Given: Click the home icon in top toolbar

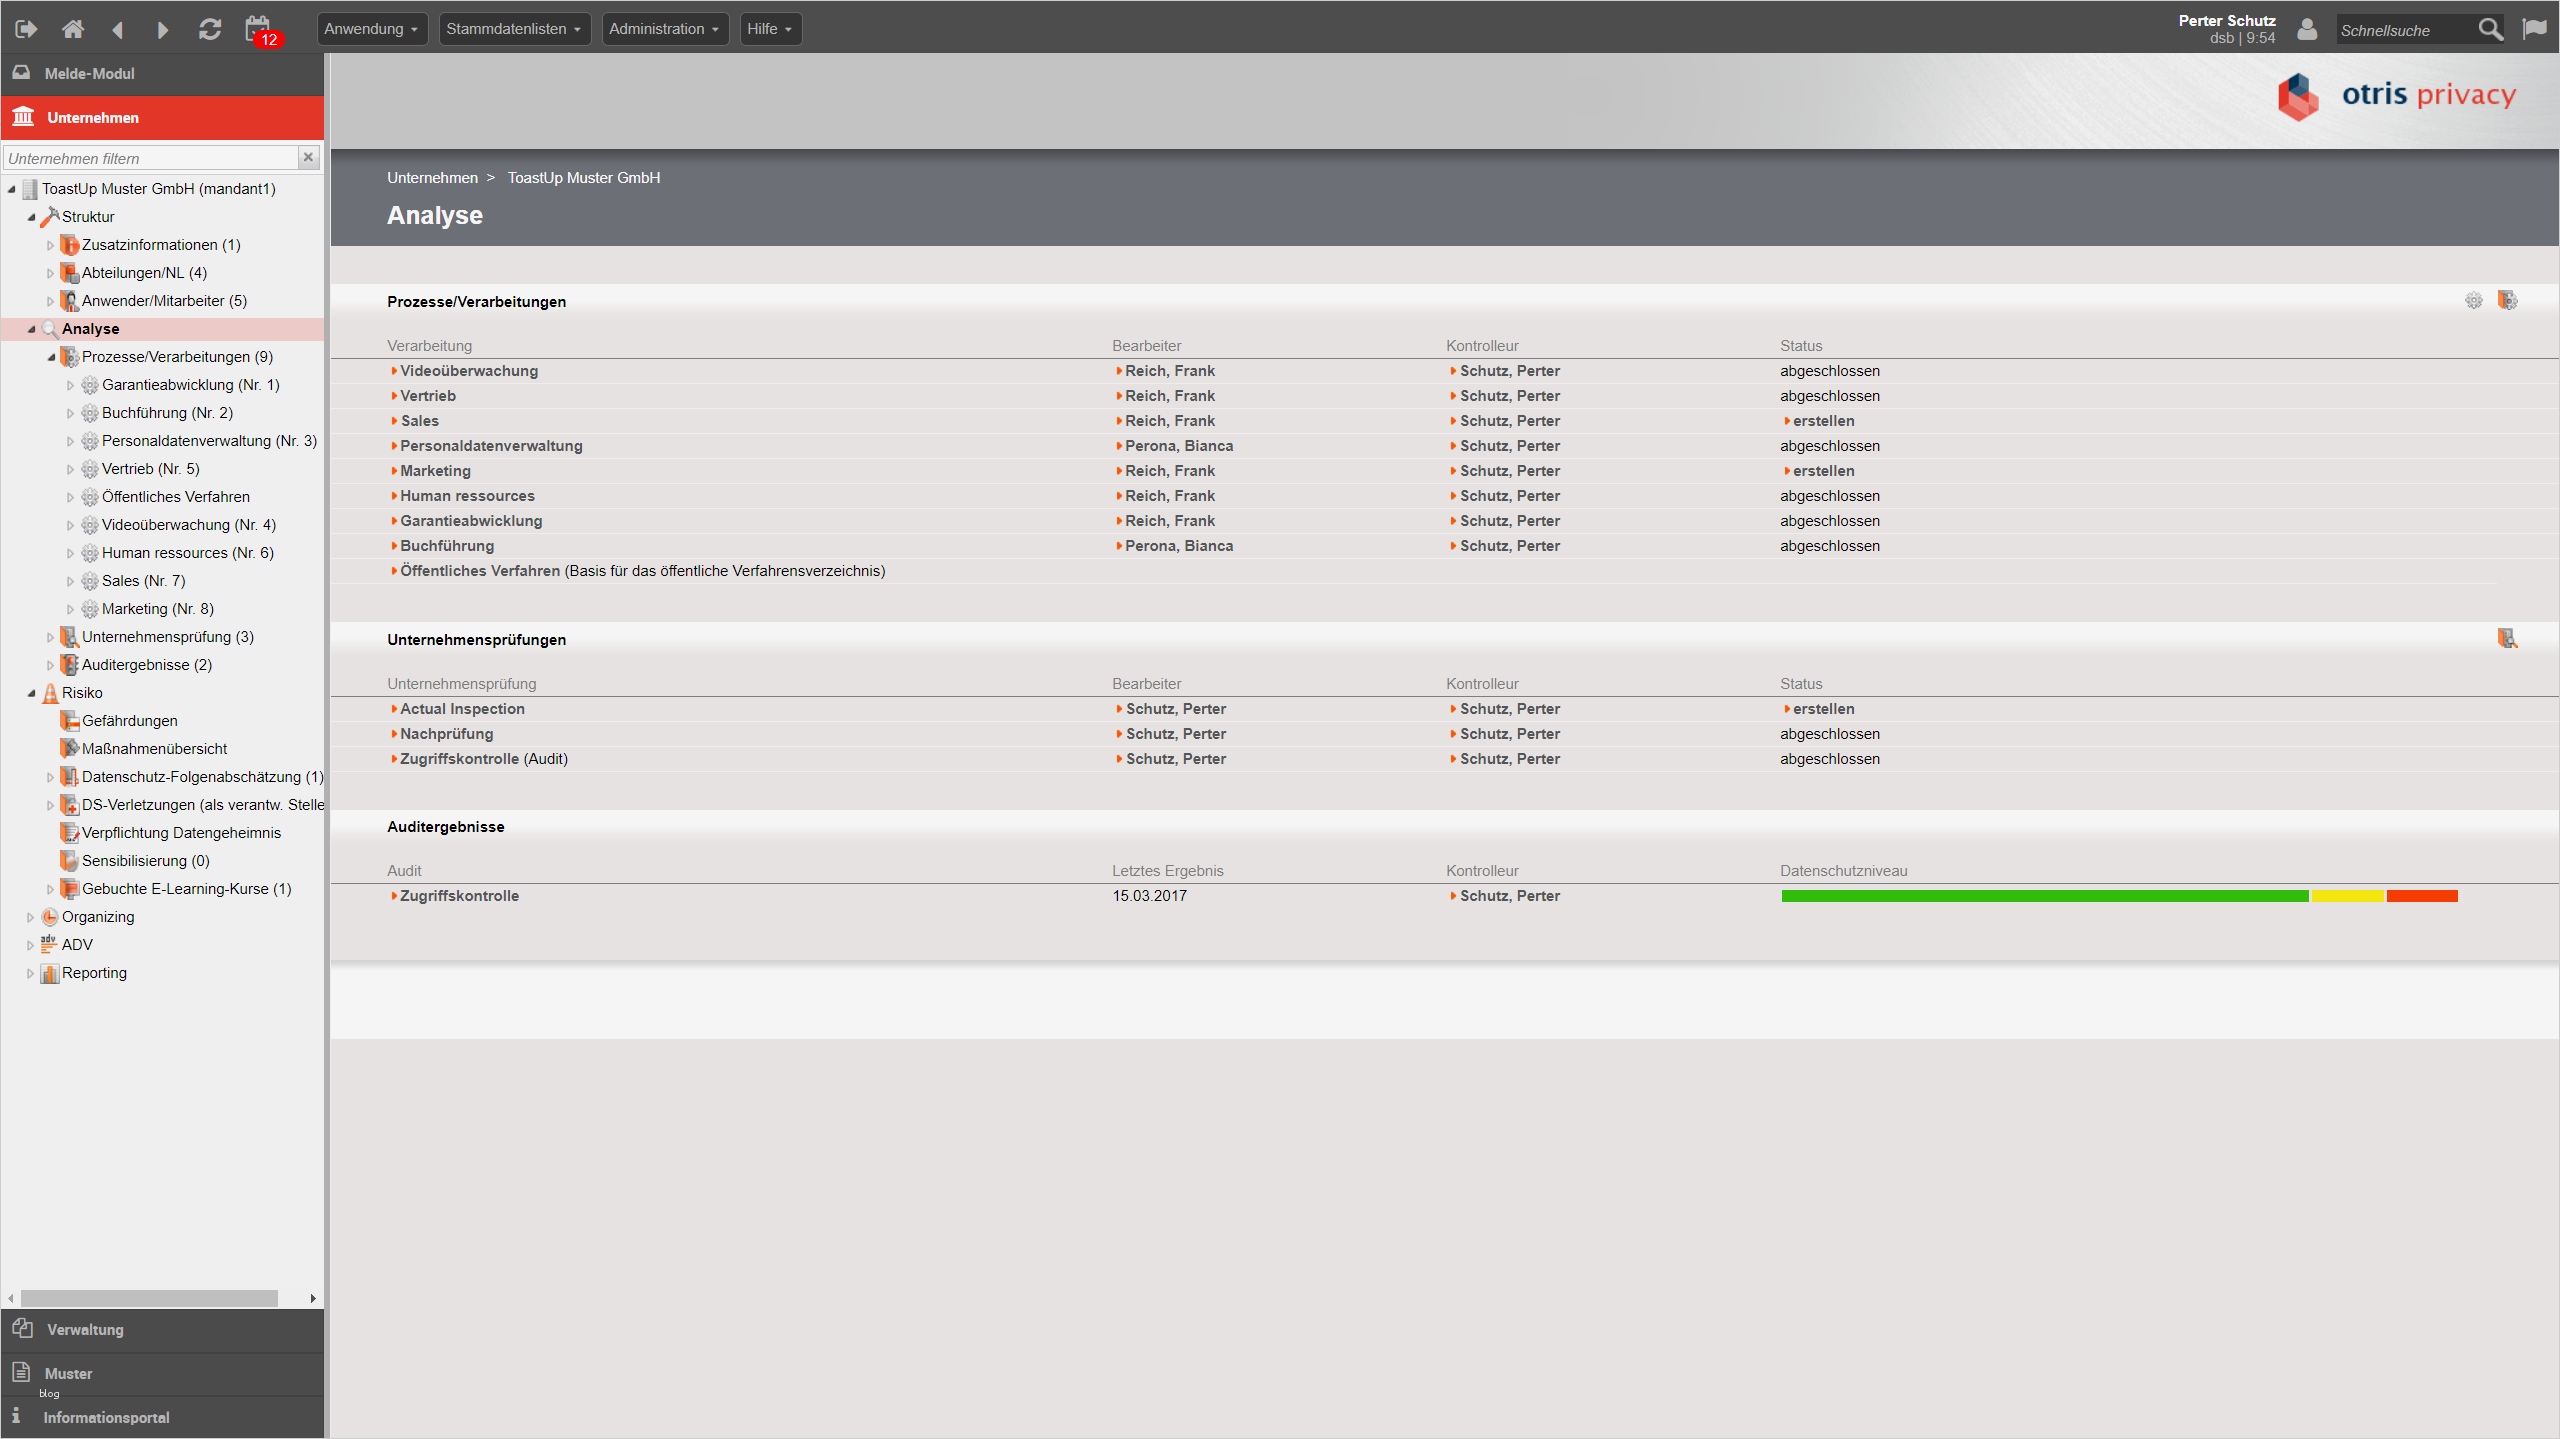Looking at the screenshot, I should (72, 29).
